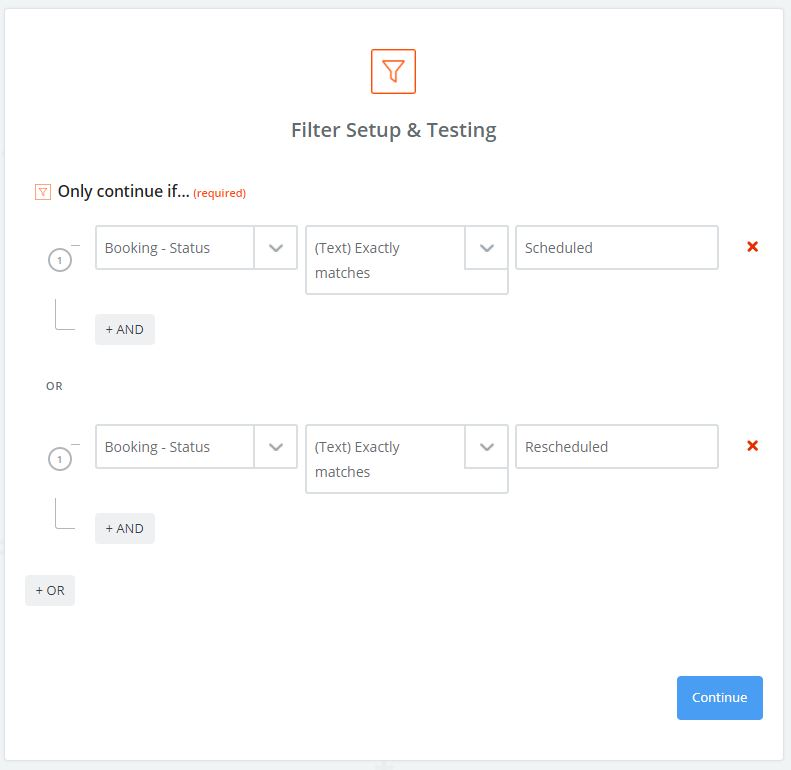Delete the Scheduled filter rule with red X
This screenshot has height=770, width=791.
point(752,247)
